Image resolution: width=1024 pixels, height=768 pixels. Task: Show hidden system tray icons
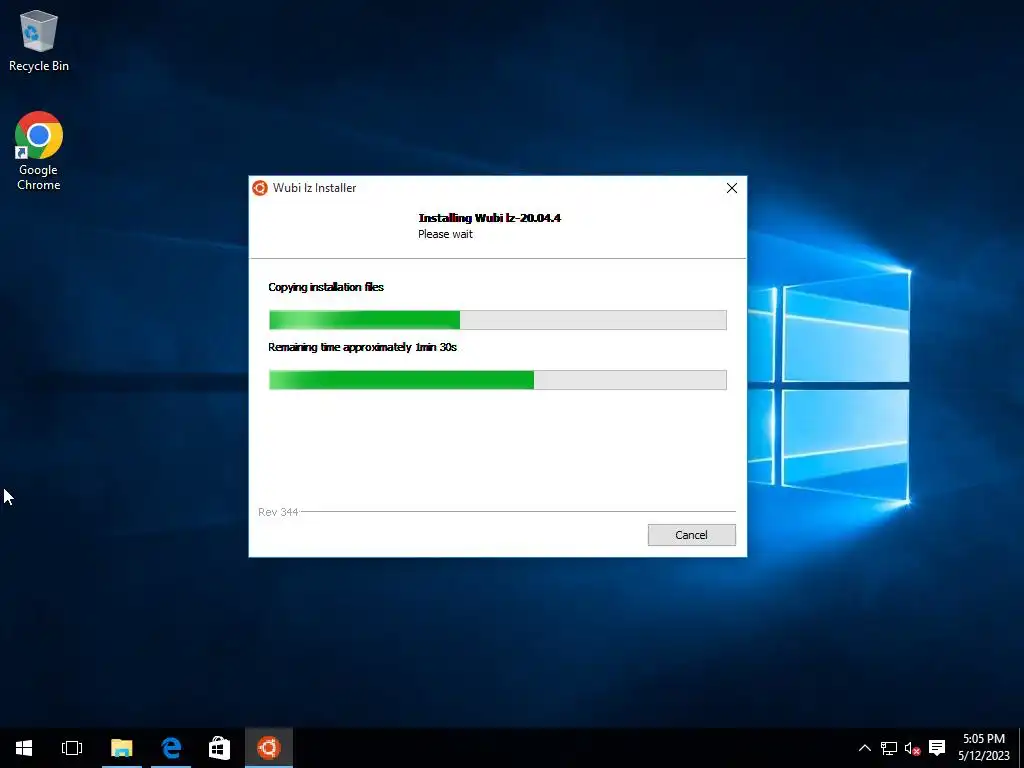pyautogui.click(x=865, y=748)
